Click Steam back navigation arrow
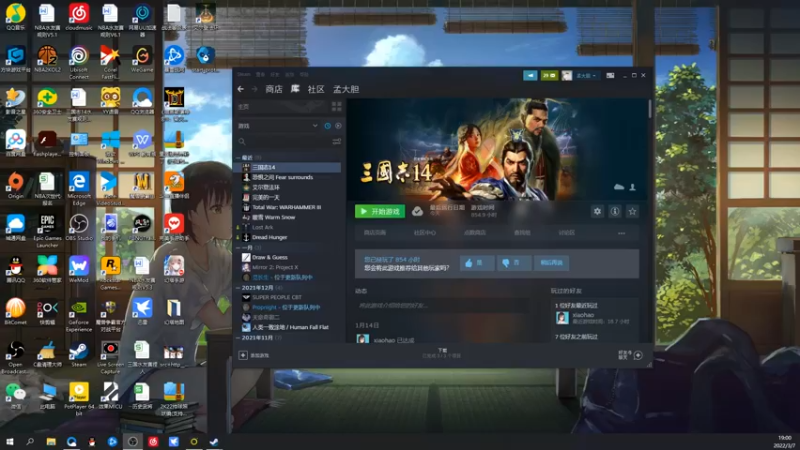The height and width of the screenshot is (450, 800). tap(241, 89)
